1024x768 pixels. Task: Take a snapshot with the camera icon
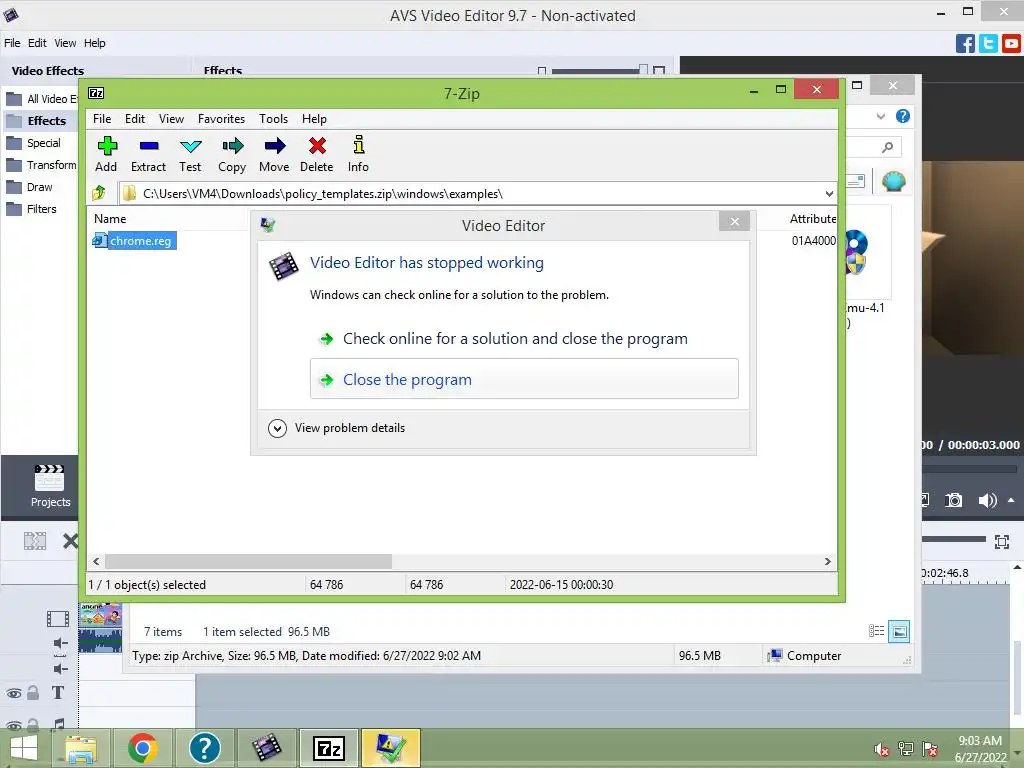click(x=953, y=500)
